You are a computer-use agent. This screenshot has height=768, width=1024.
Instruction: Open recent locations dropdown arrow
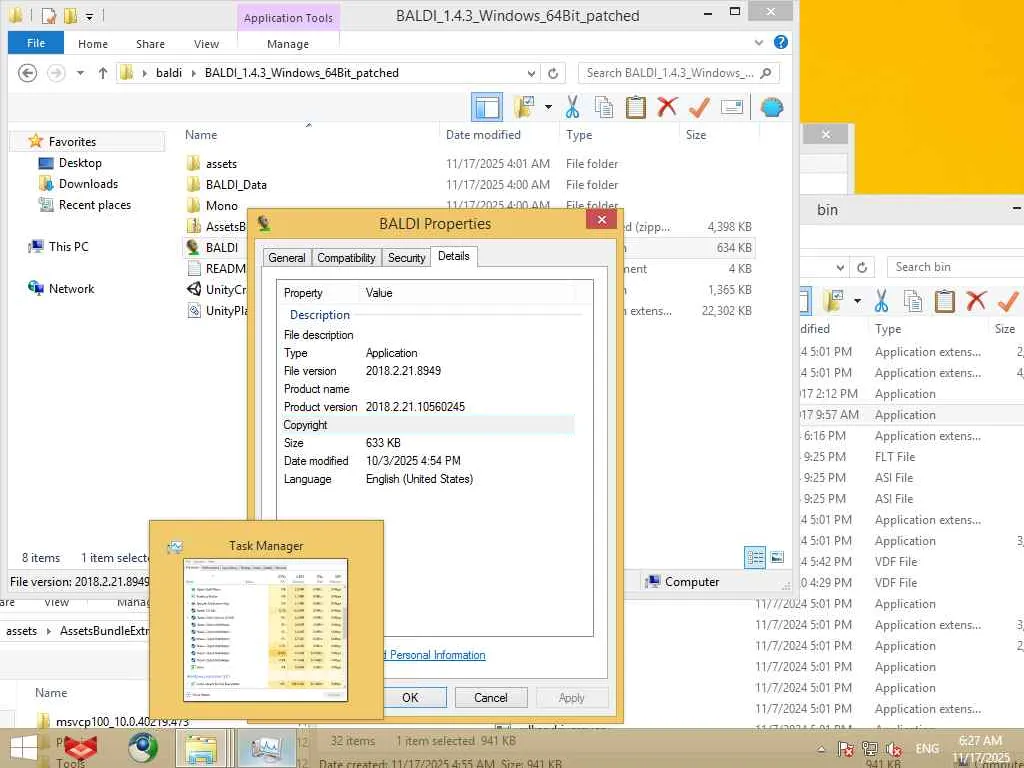coord(80,73)
